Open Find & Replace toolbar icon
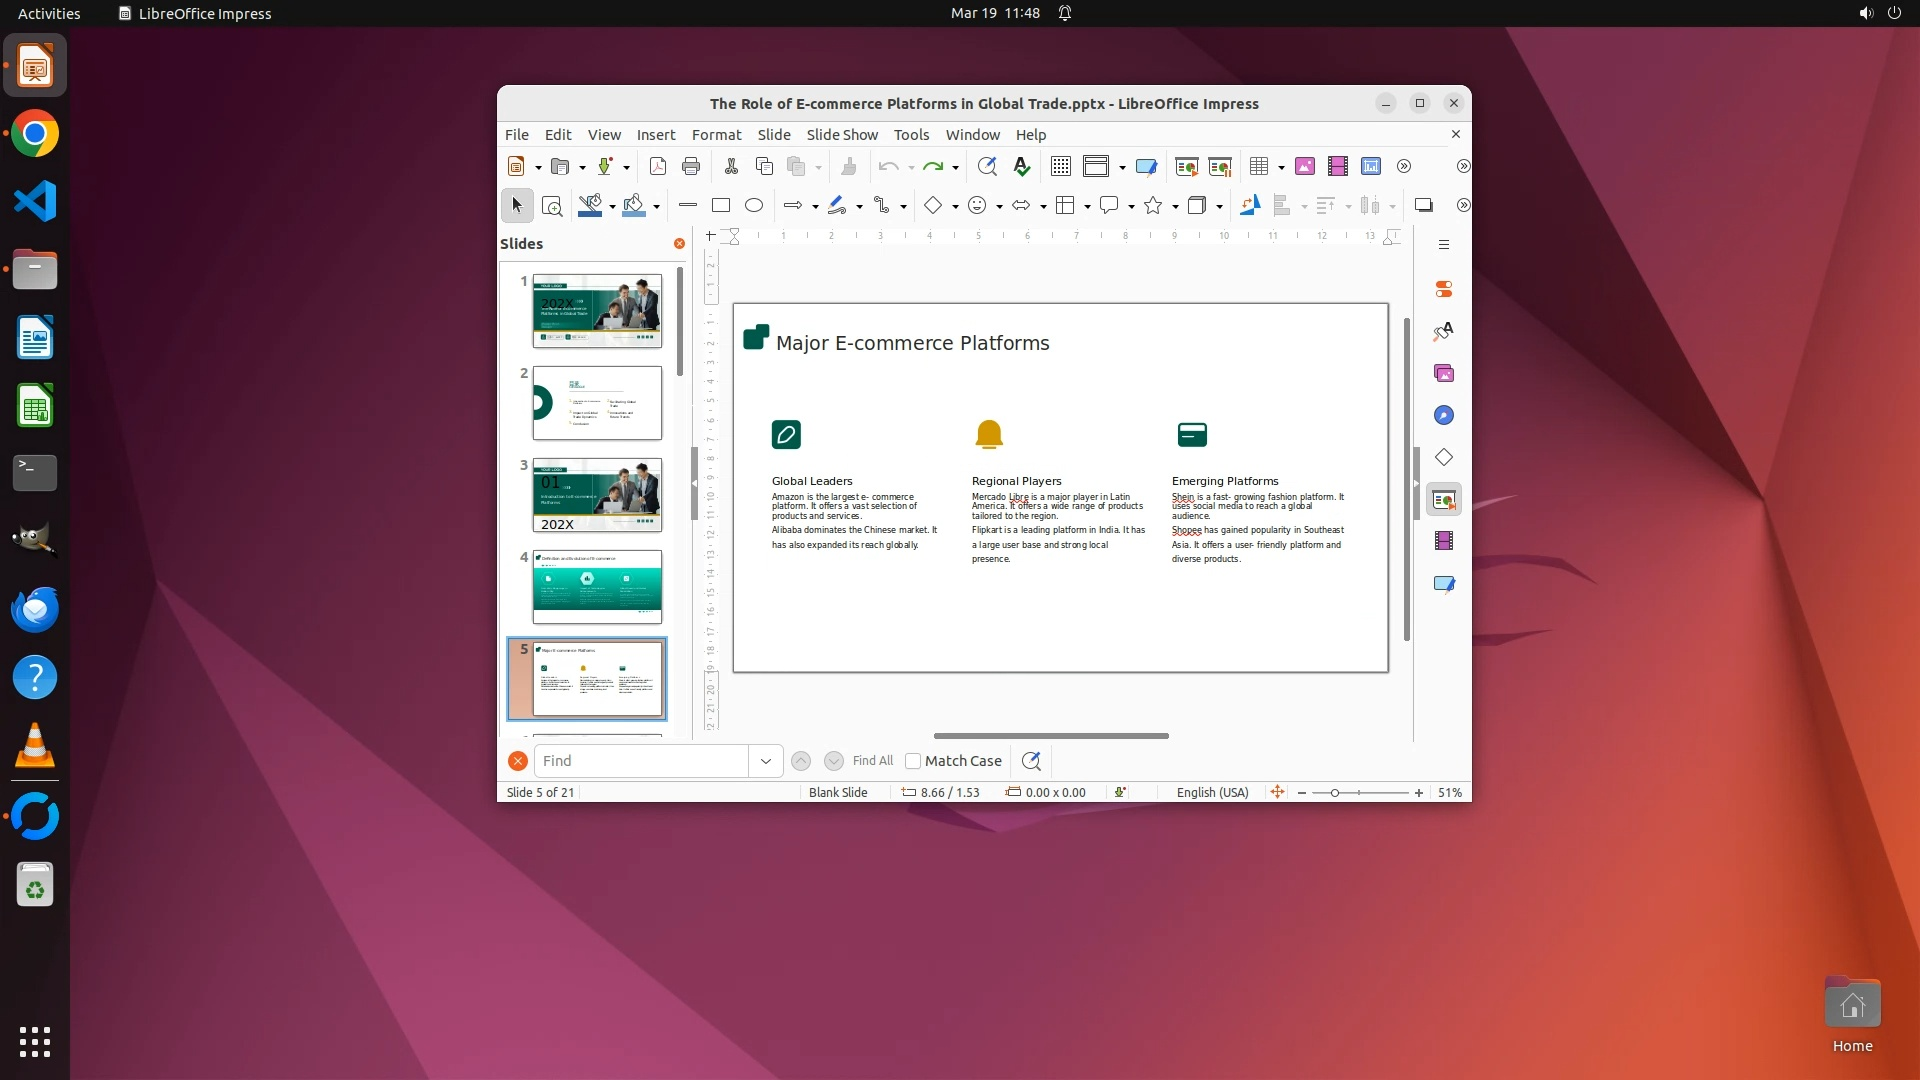 click(x=987, y=167)
